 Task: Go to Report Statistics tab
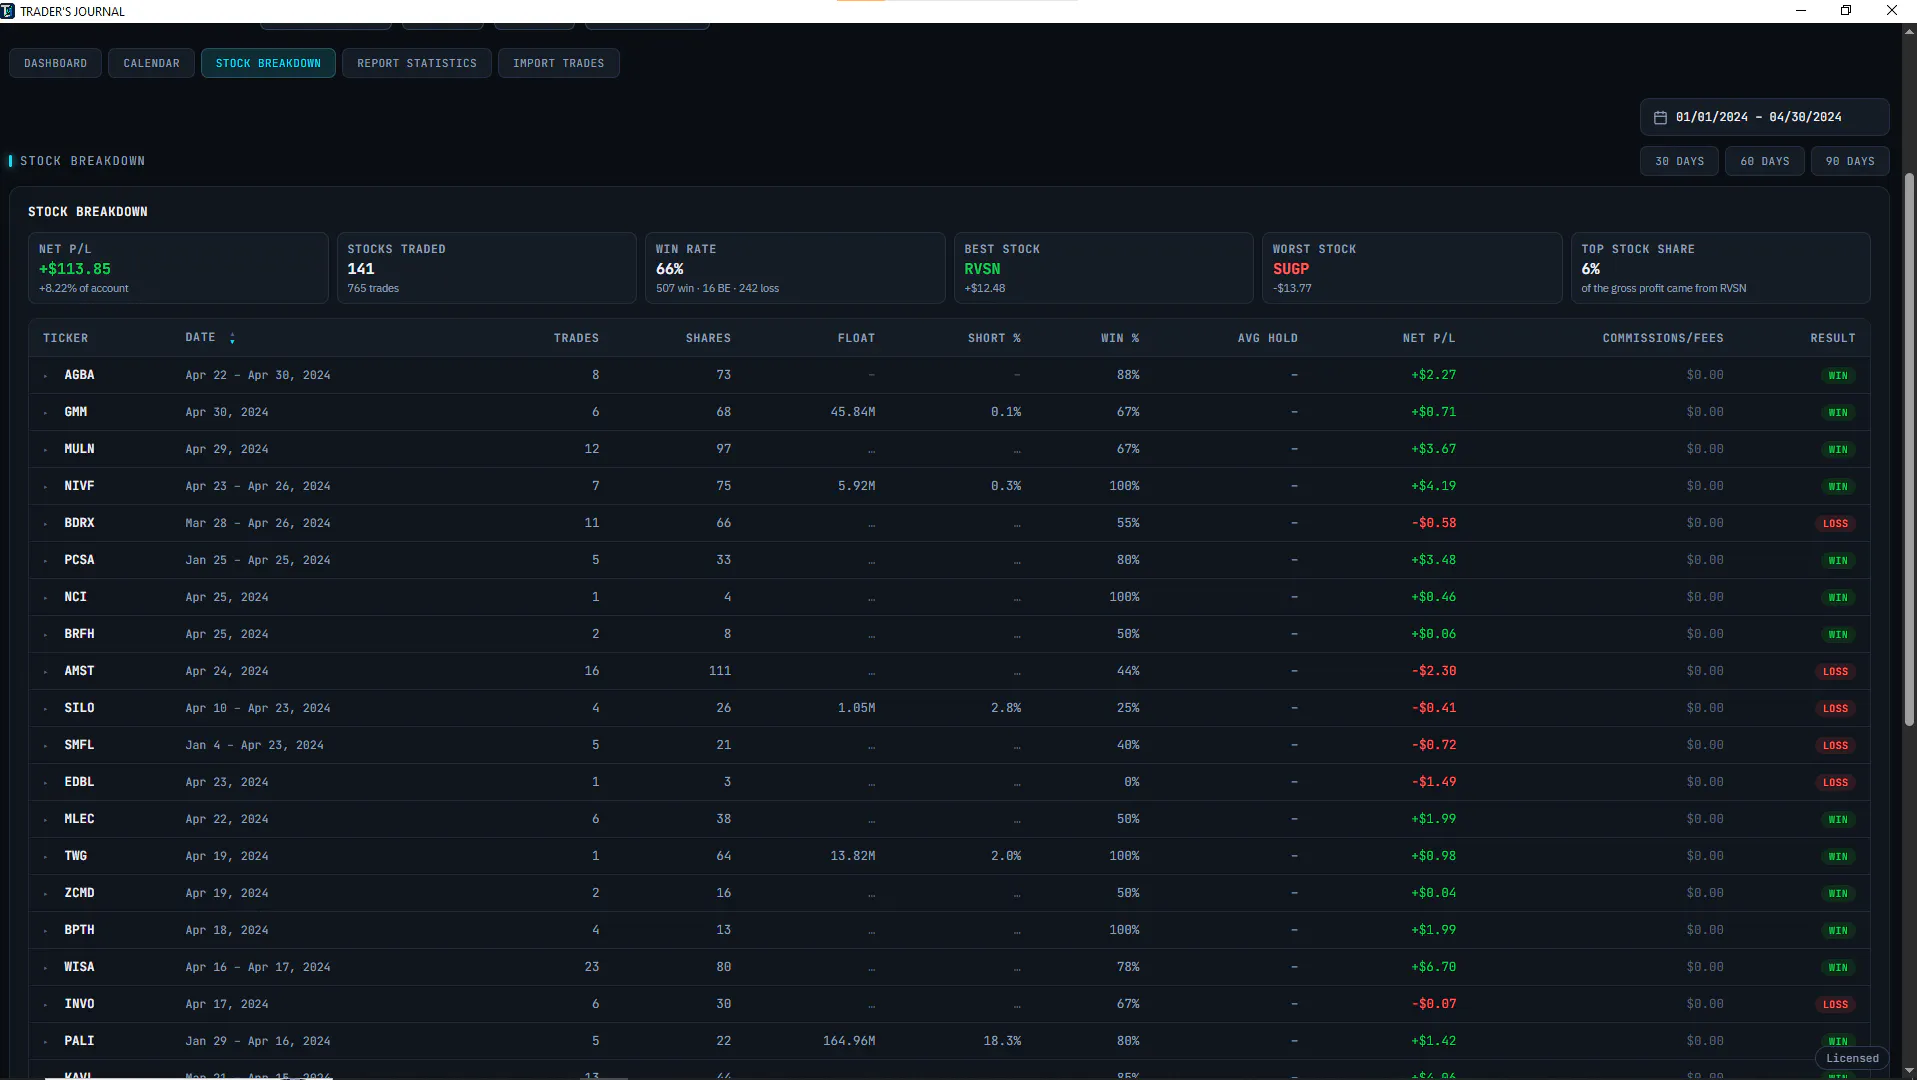(x=417, y=63)
